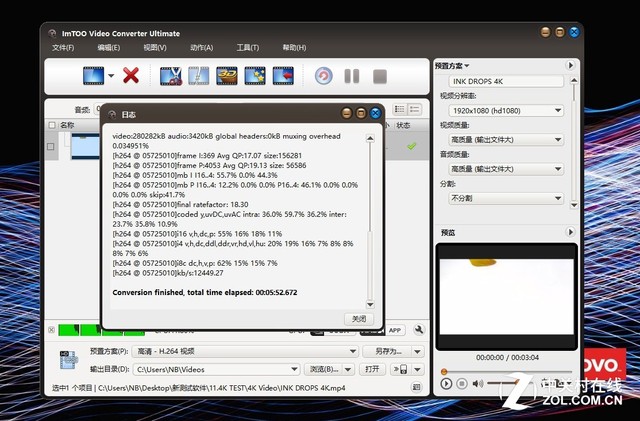Open the Clip tool with scissors icon
Viewport: 640px width, 421px height.
tap(171, 76)
